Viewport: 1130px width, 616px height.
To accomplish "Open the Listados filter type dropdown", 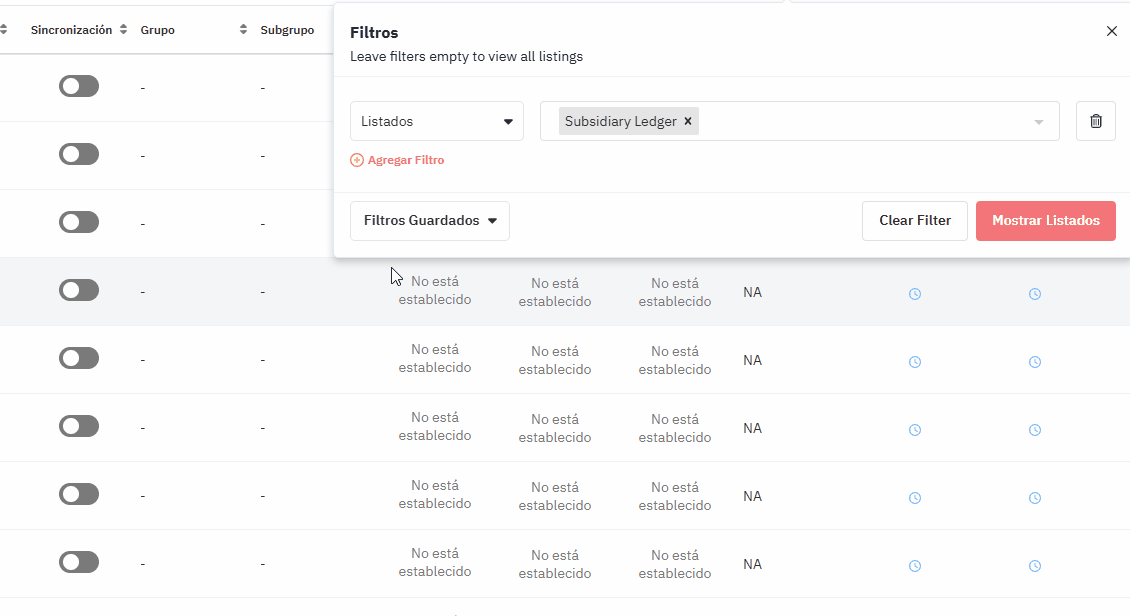I will tap(436, 121).
